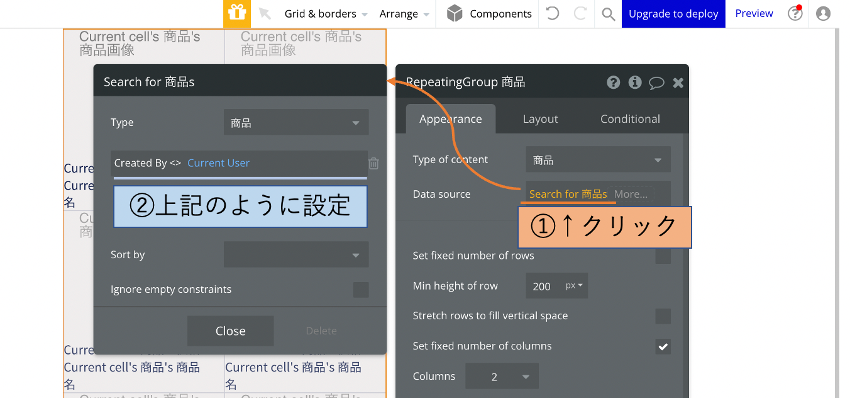
Task: Click the Search for 商品s data source
Action: tap(568, 194)
